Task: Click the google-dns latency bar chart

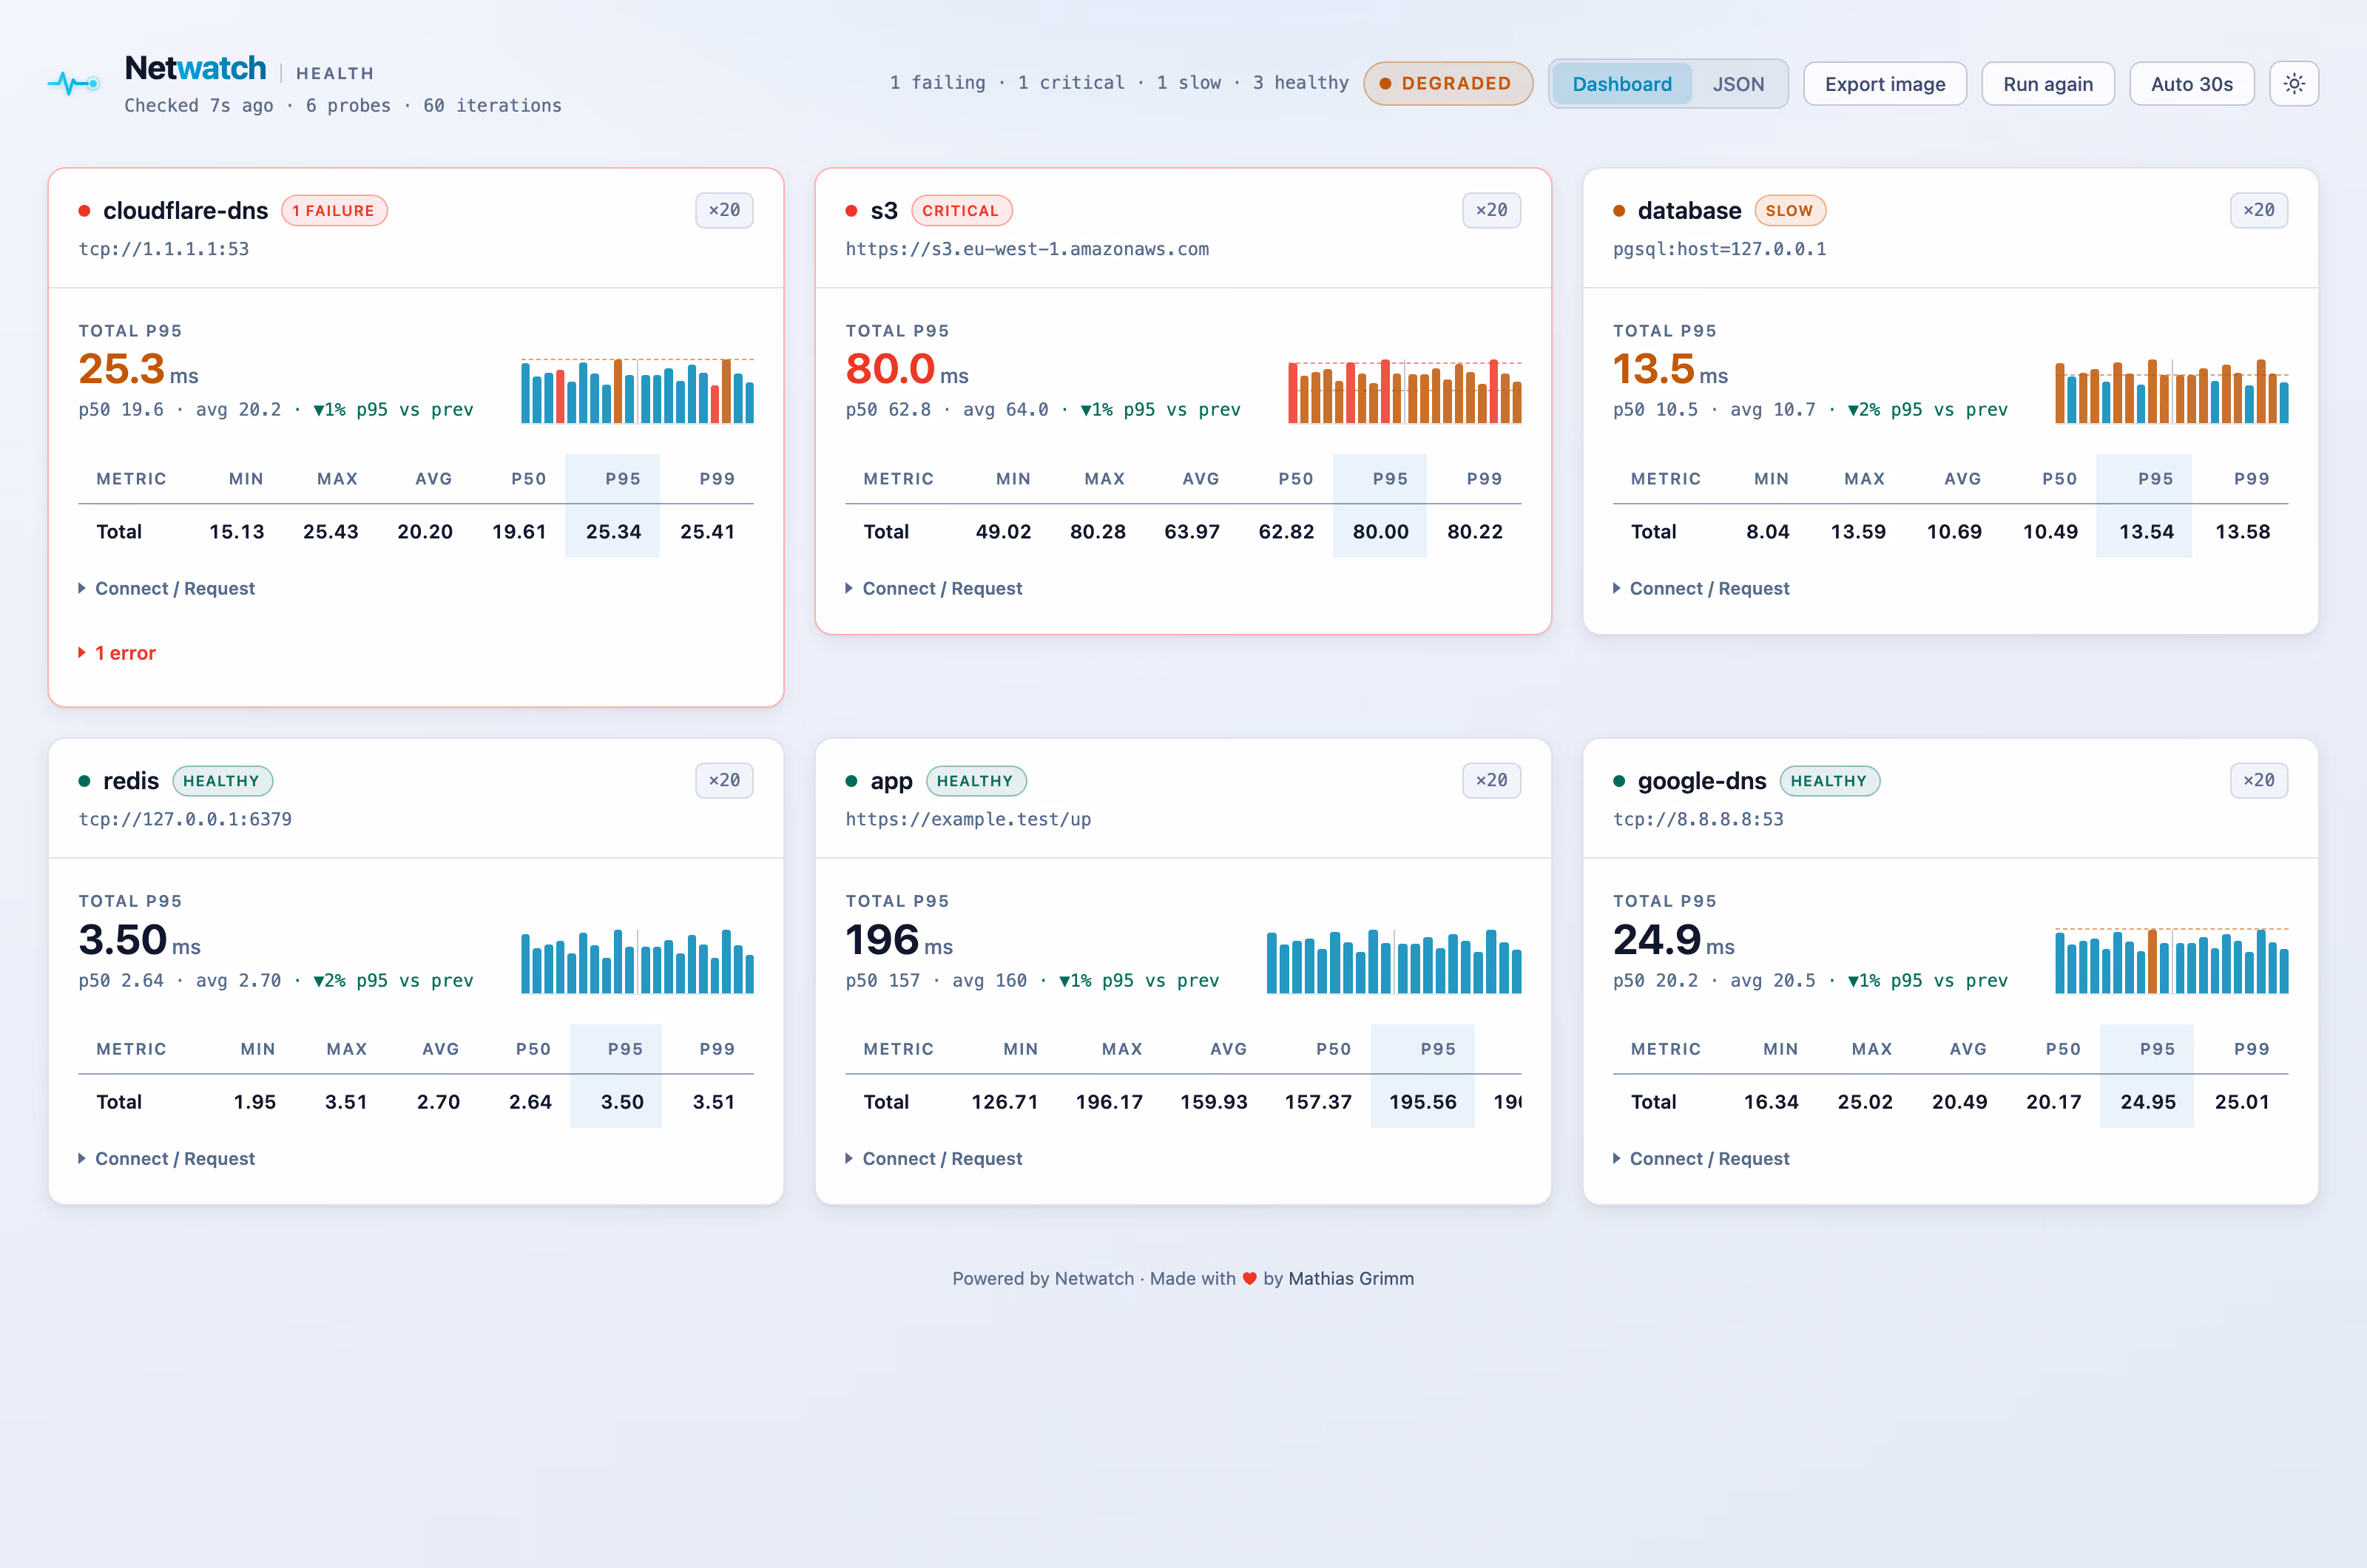Action: click(2171, 960)
